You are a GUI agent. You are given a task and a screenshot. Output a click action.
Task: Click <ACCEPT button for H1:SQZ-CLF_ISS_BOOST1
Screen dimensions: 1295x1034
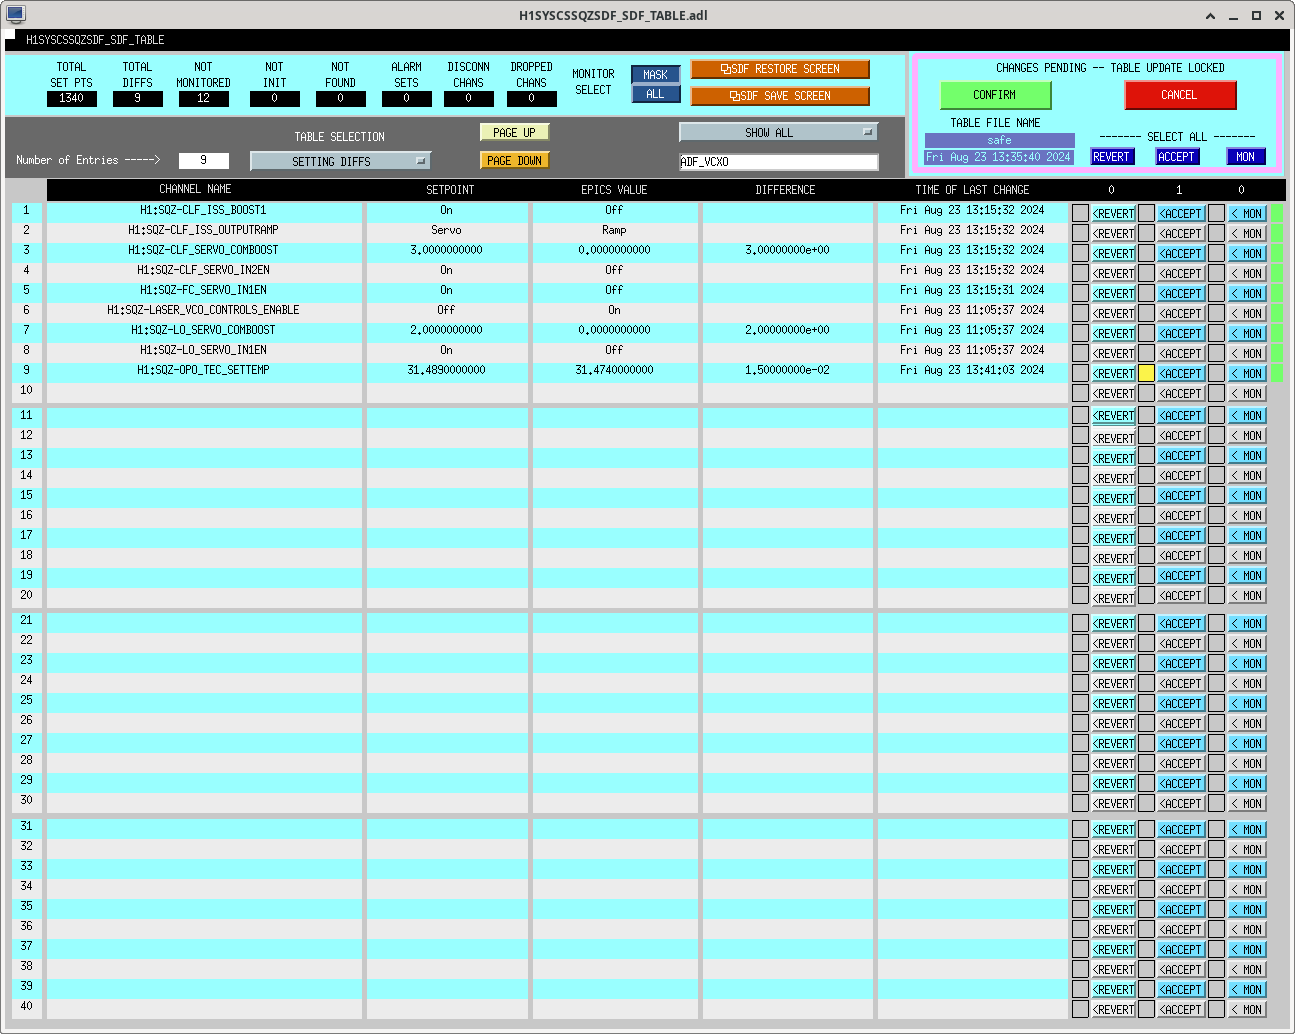(x=1181, y=214)
